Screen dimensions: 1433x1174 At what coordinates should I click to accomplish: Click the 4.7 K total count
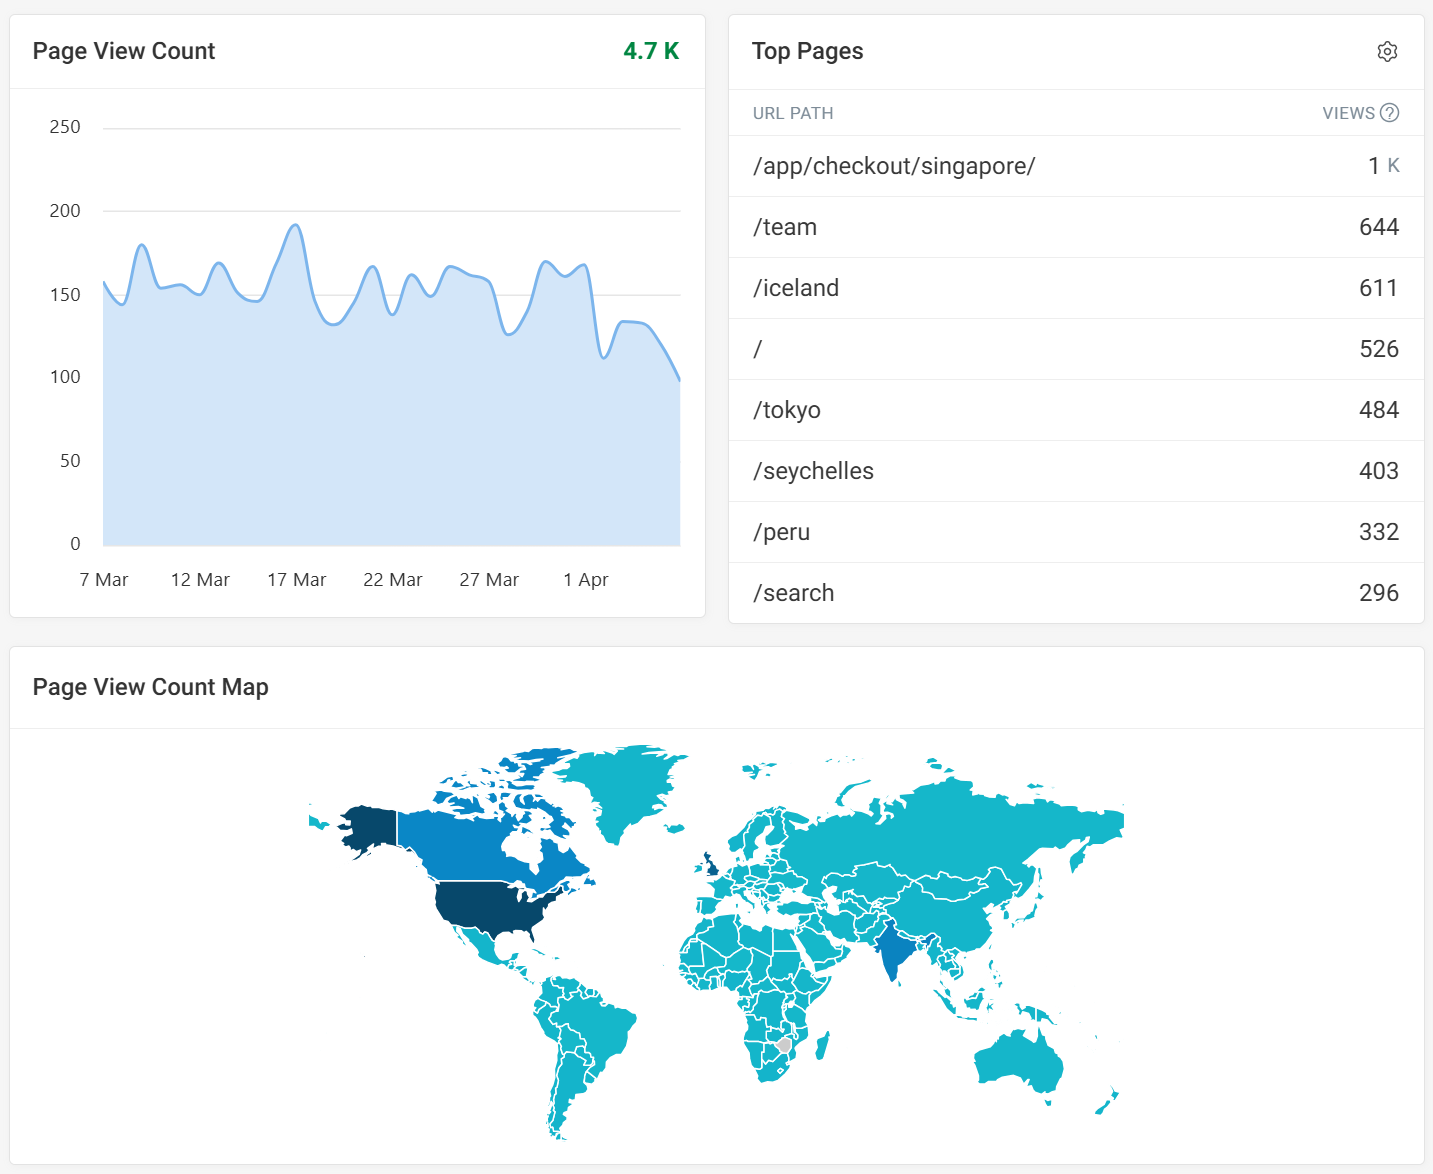click(650, 50)
